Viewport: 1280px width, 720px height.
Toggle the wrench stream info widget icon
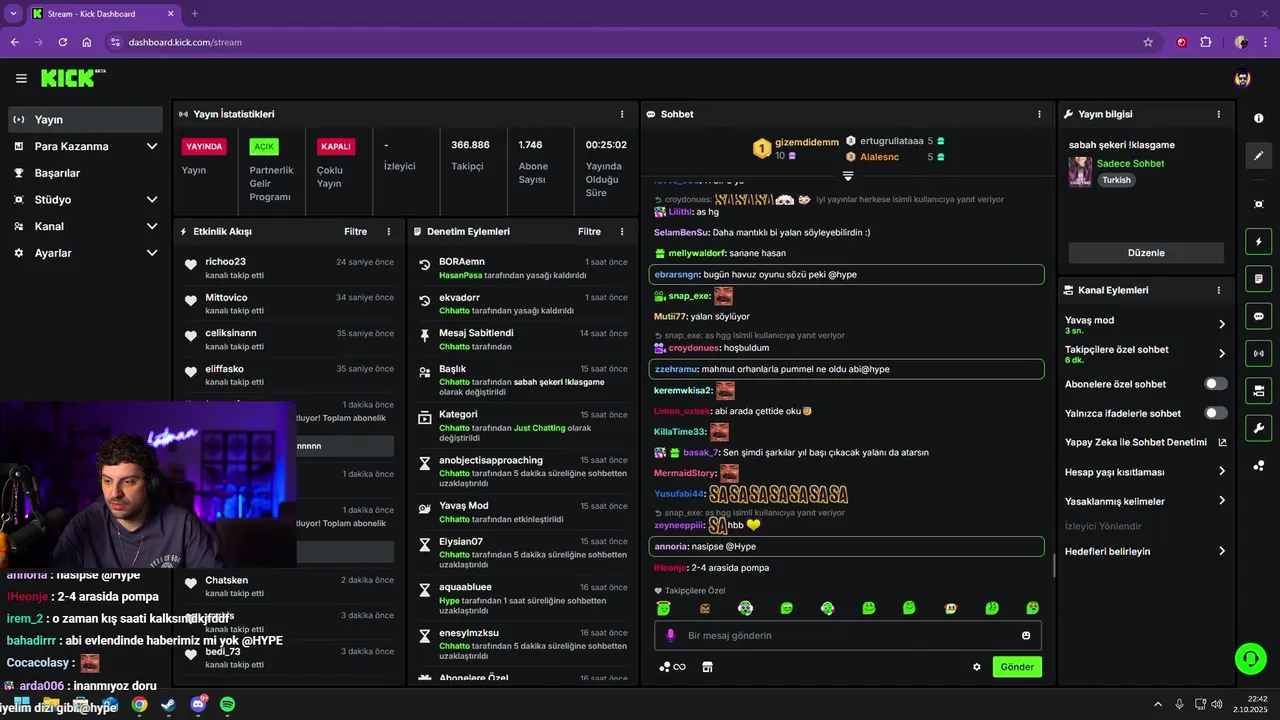click(1258, 428)
